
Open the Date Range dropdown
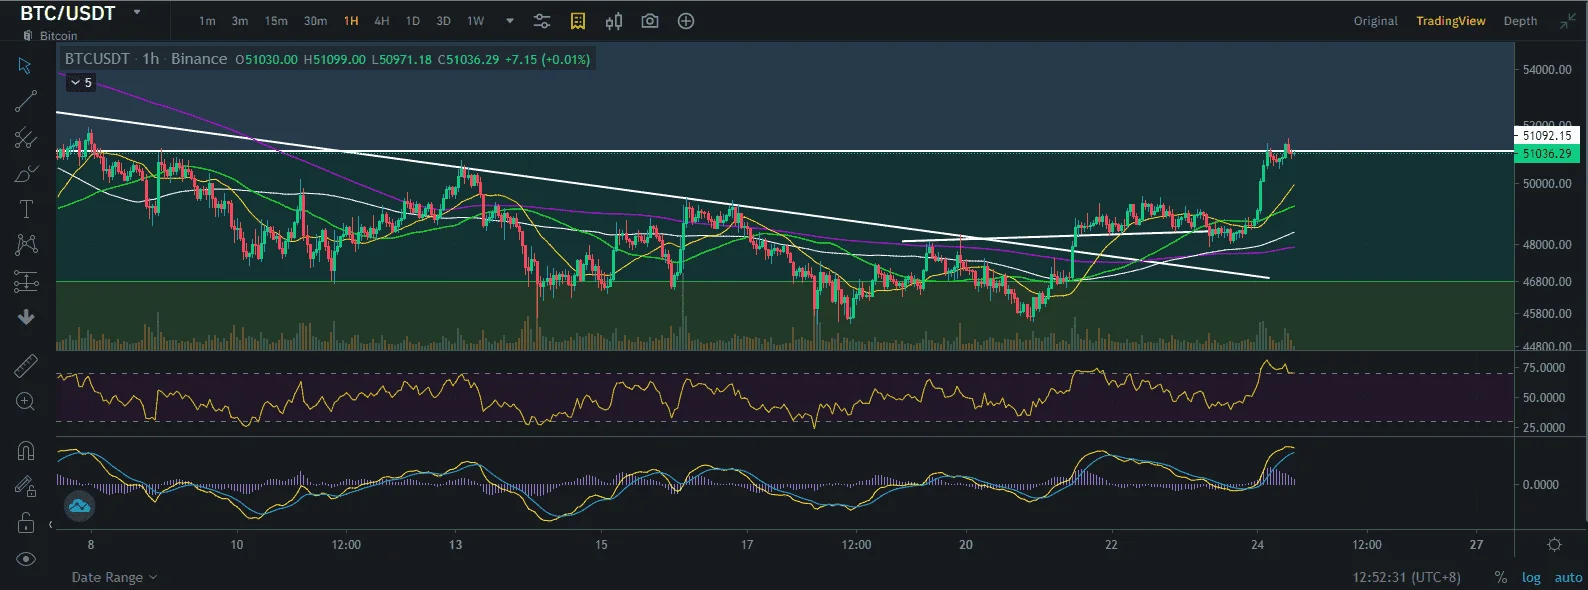tap(114, 577)
